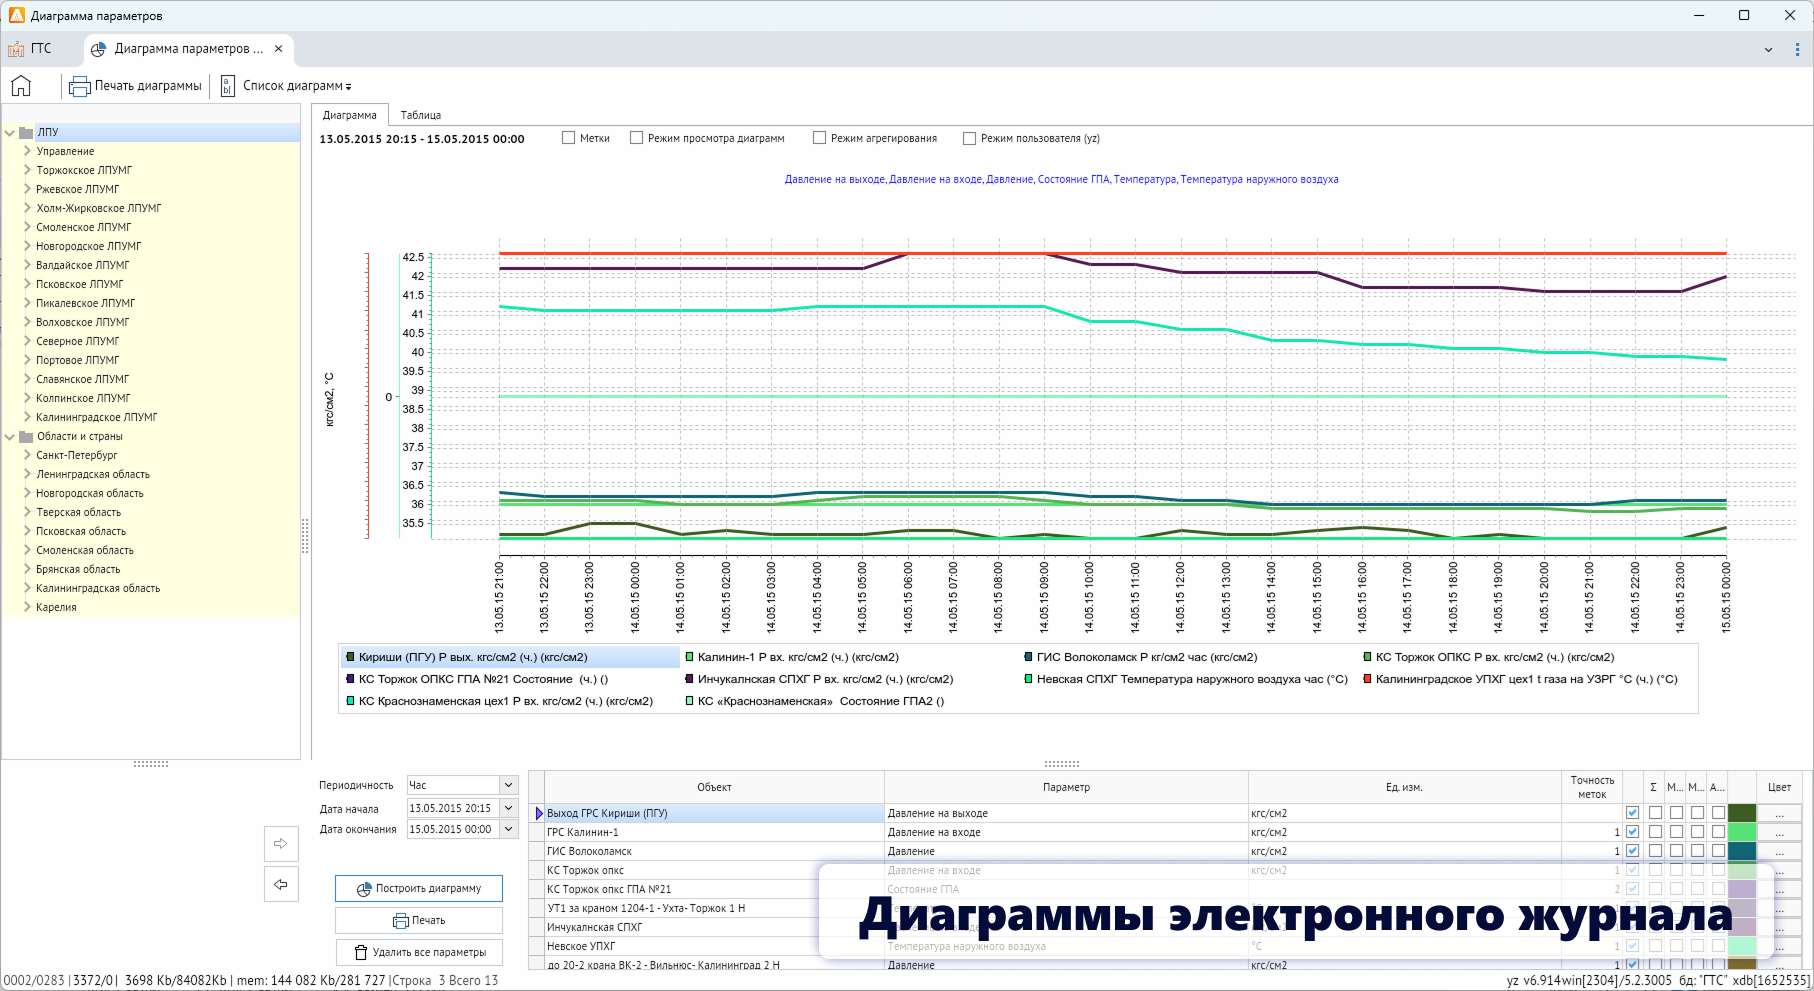
Task: Click the Невская СПХГ legend color marker
Action: [1028, 679]
